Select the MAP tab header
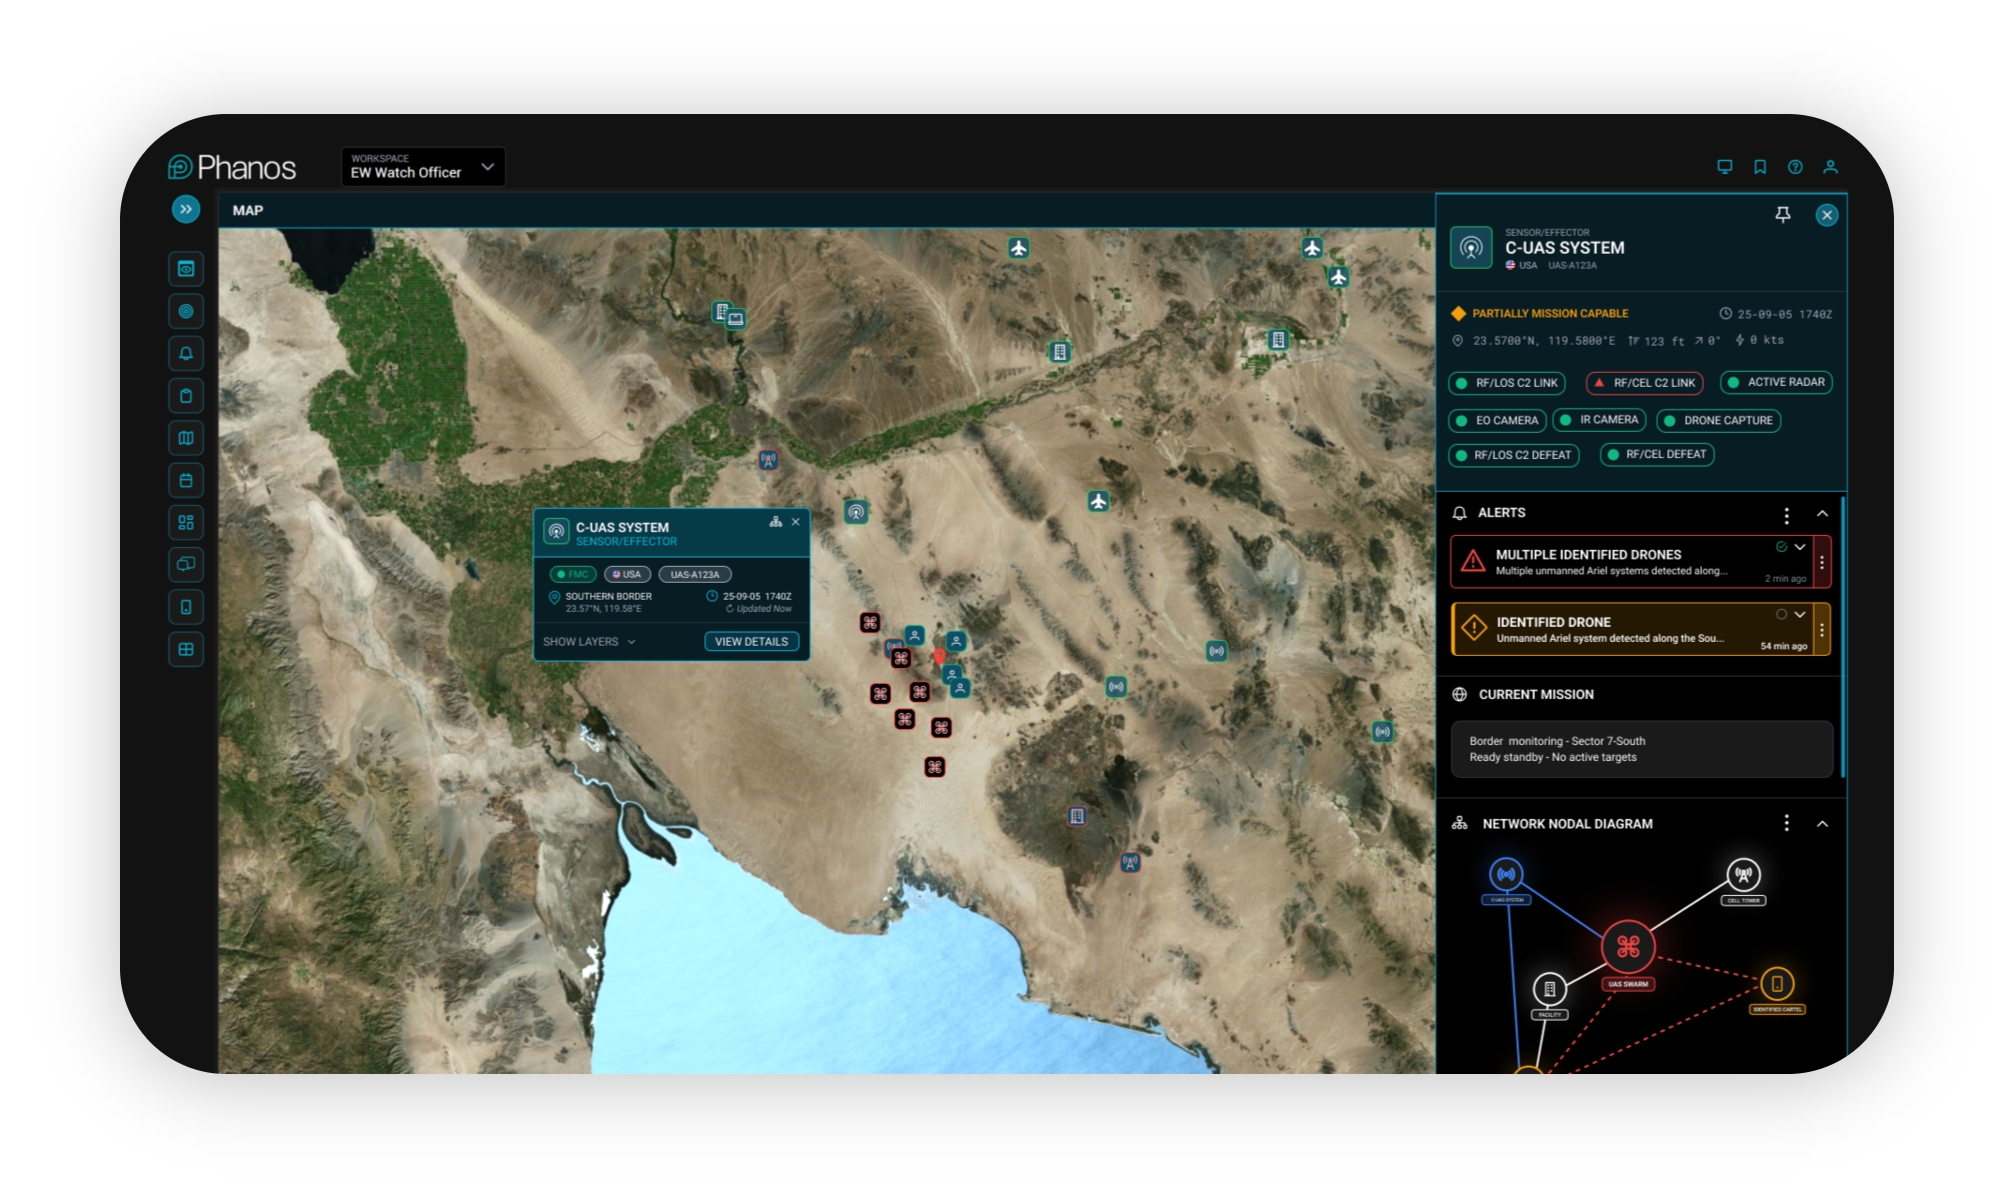Screen dimensions: 2014x1200 [x=248, y=210]
